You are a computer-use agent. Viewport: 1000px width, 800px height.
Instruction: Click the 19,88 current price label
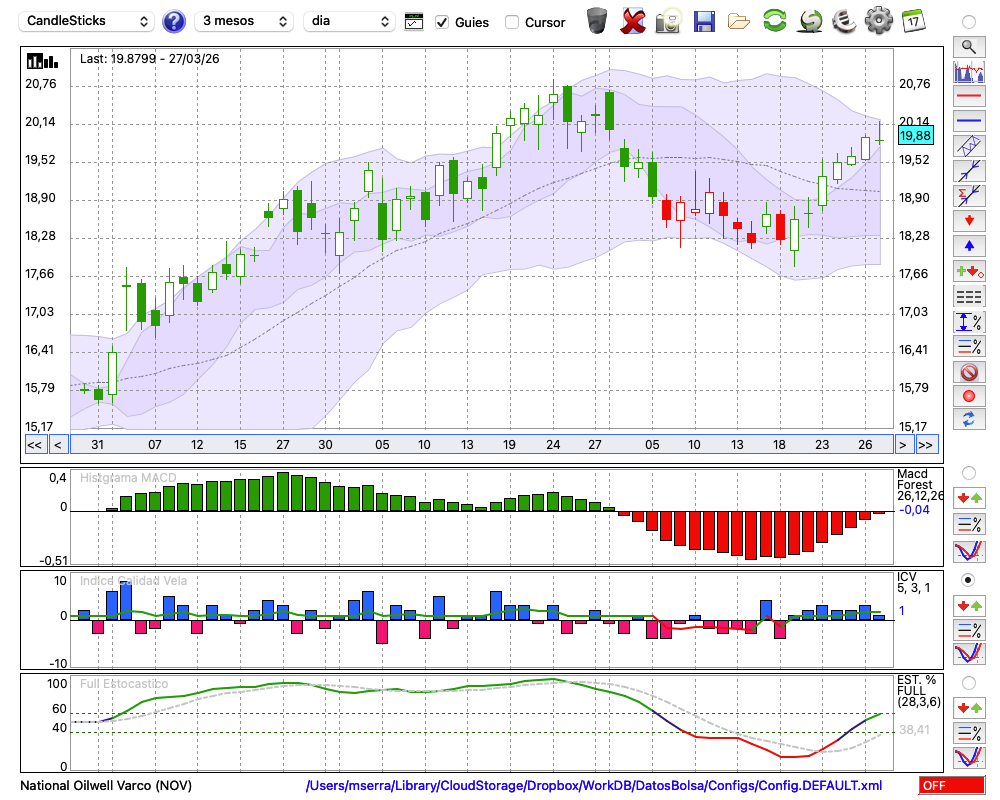915,135
